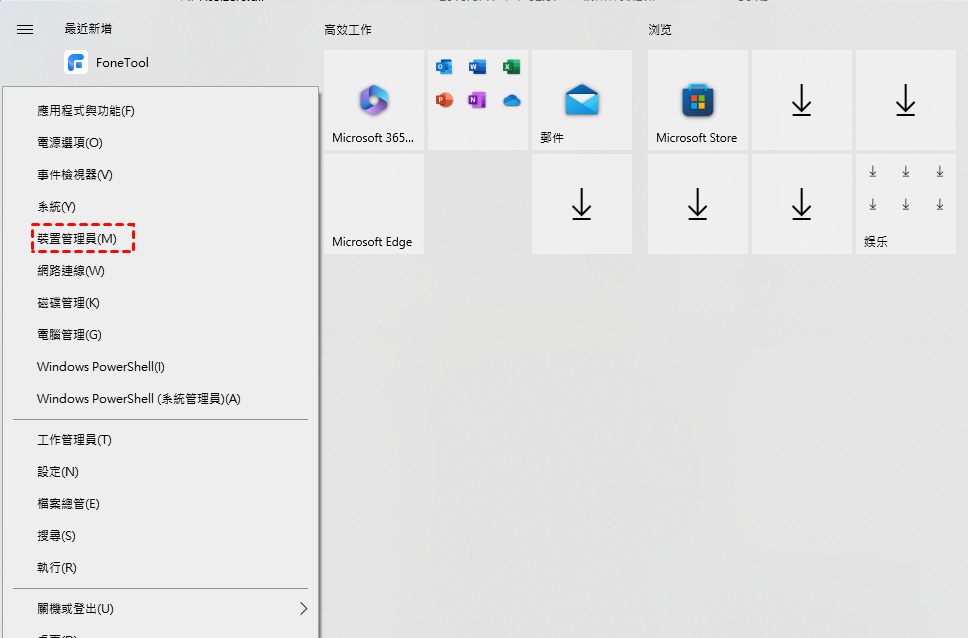
Task: Open the Microsoft Edge tile
Action: pyautogui.click(x=374, y=204)
